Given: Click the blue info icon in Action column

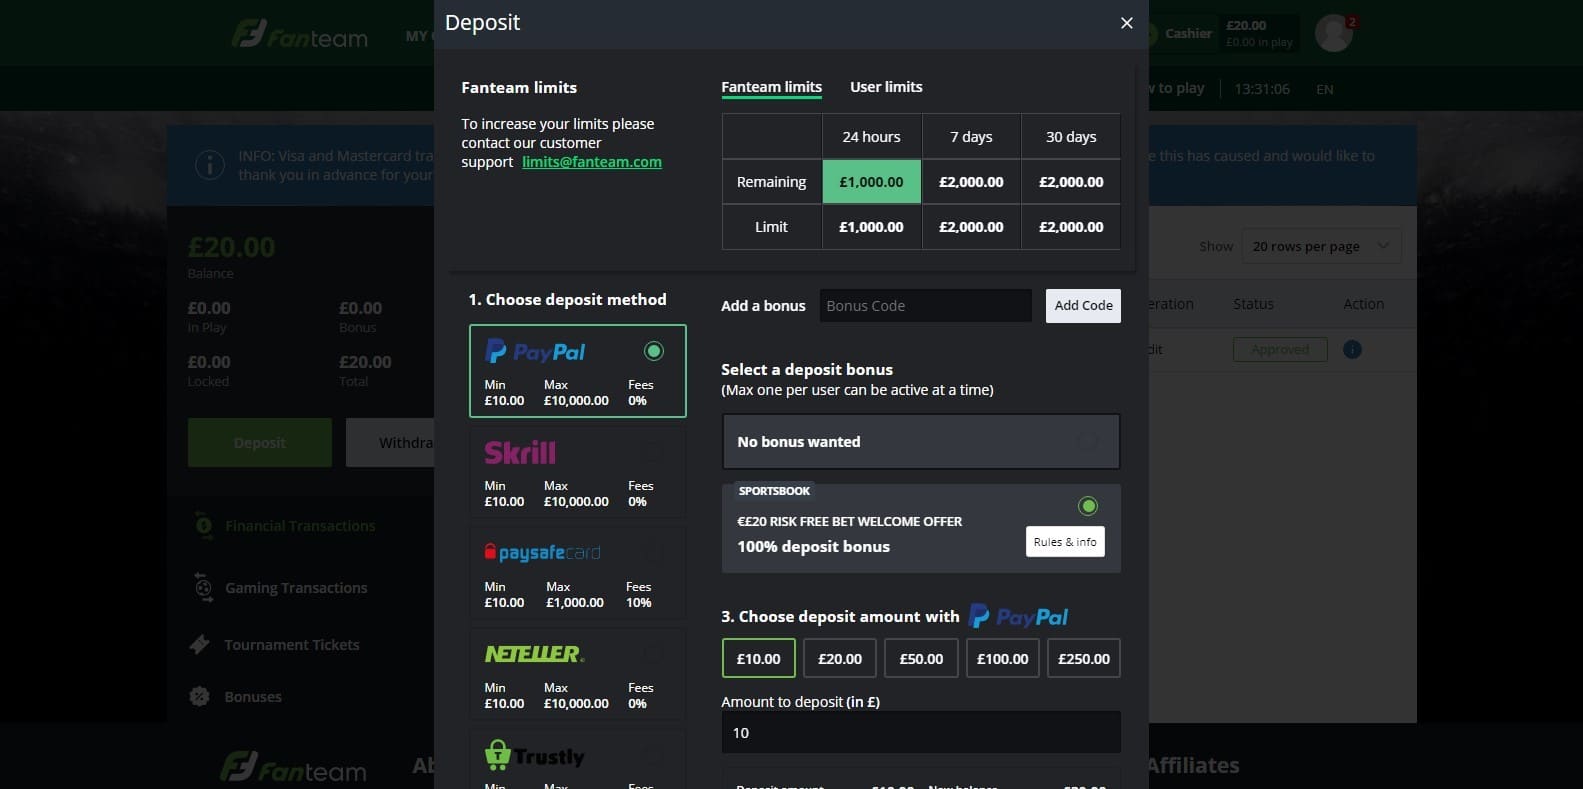Looking at the screenshot, I should pos(1352,349).
